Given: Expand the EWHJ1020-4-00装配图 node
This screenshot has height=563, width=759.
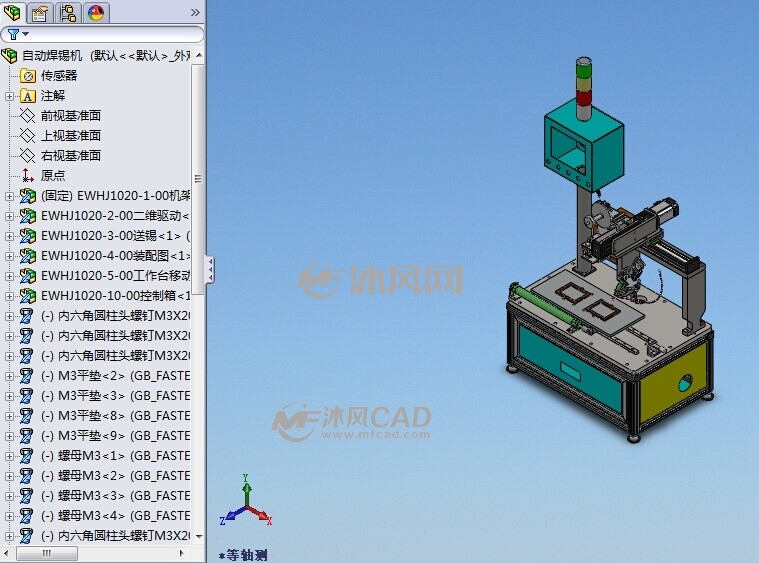Looking at the screenshot, I should [x=9, y=256].
